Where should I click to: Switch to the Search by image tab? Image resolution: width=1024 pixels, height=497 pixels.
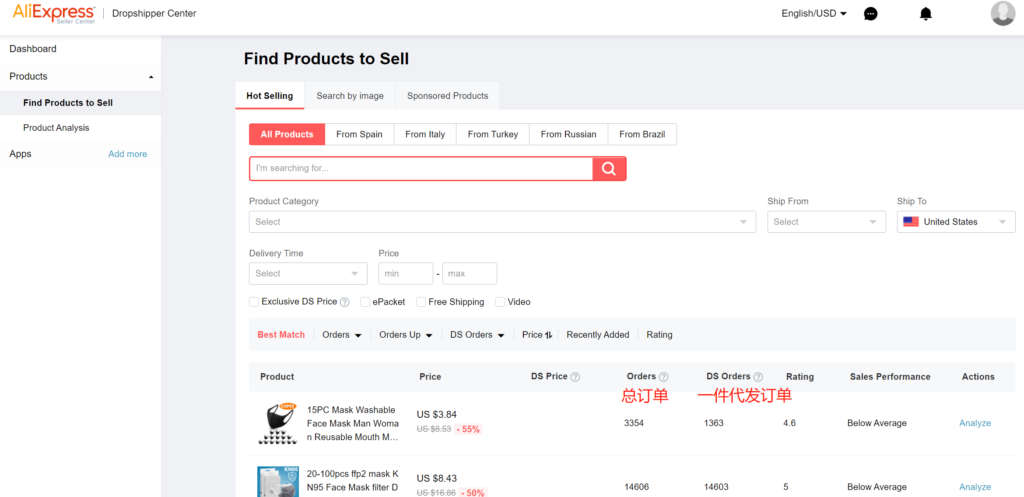(x=350, y=95)
